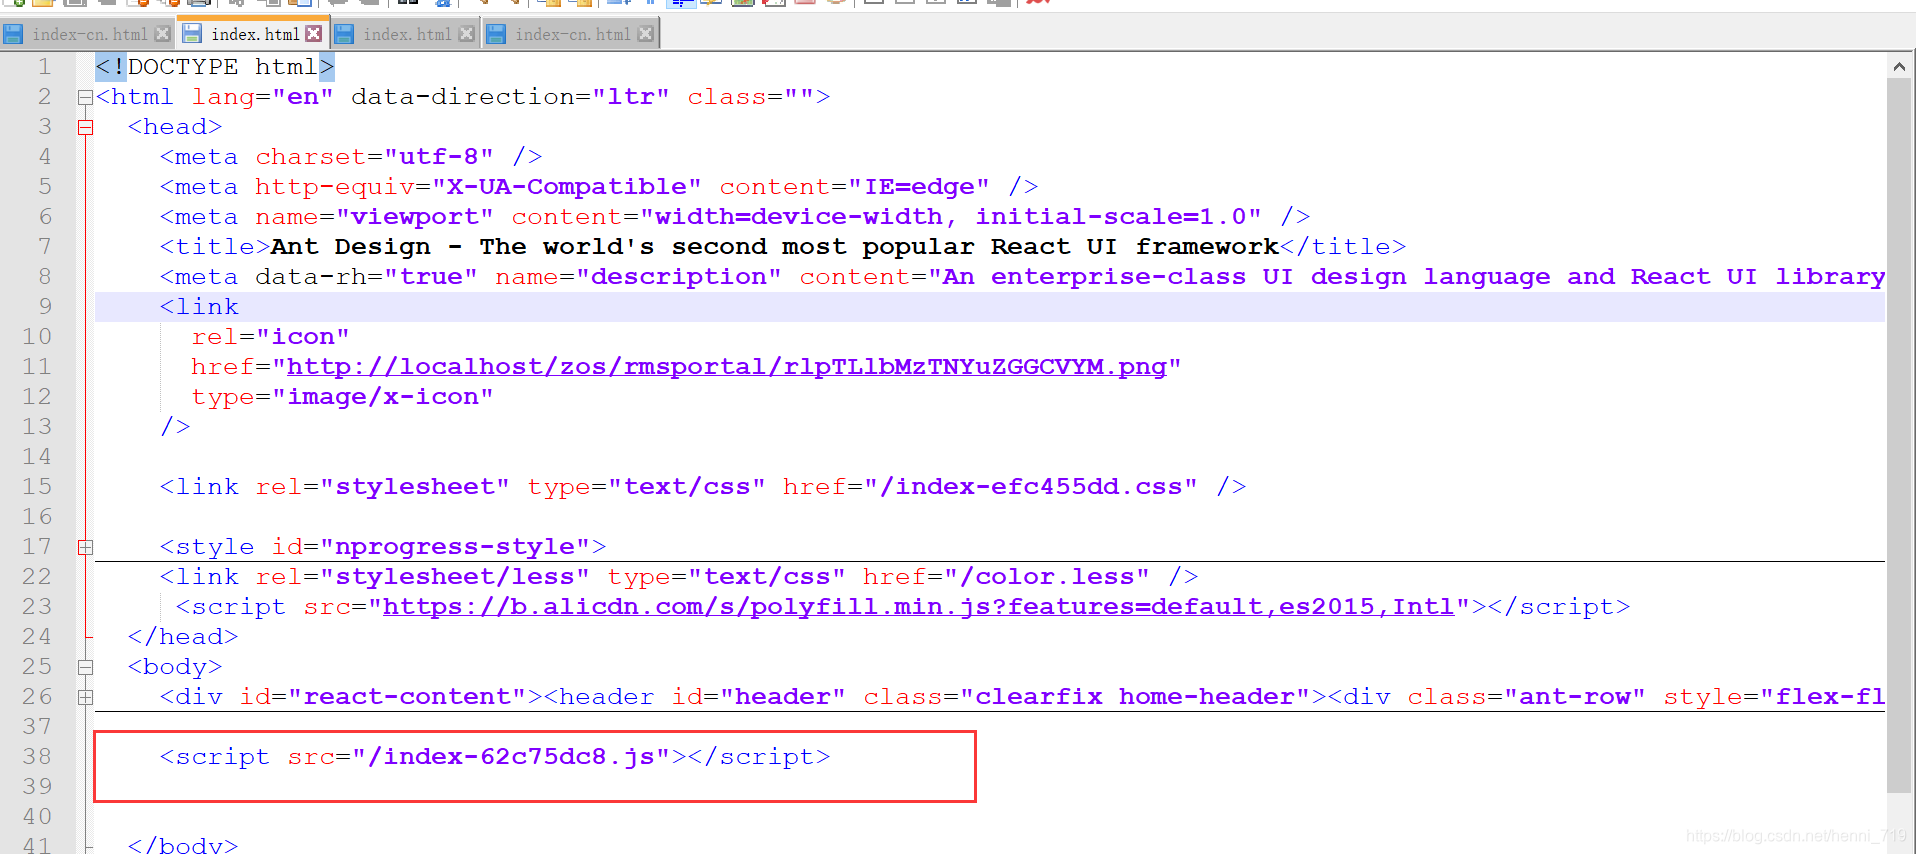This screenshot has width=1916, height=854.
Task: Expand the folded react-content div on line 26
Action: 86,698
